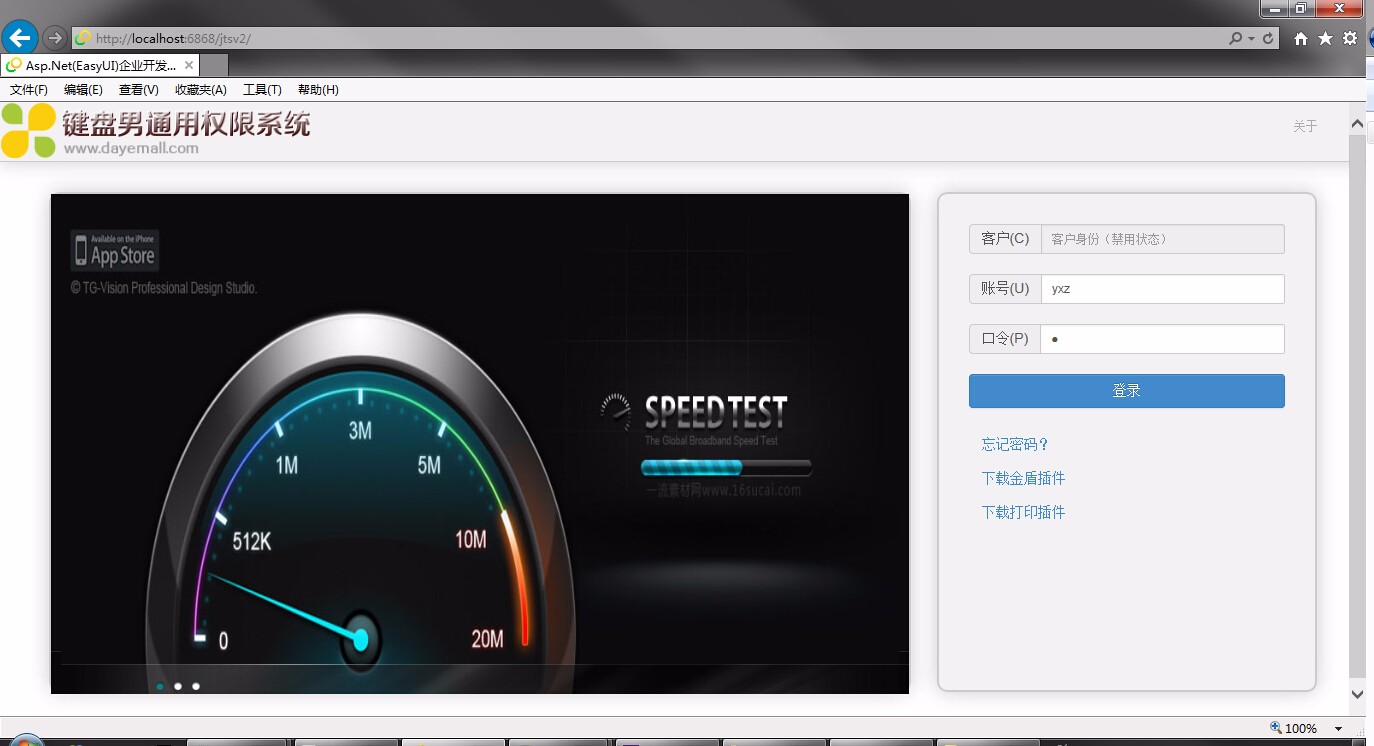The height and width of the screenshot is (746, 1374).
Task: Click the speed test progress bar
Action: [x=725, y=466]
